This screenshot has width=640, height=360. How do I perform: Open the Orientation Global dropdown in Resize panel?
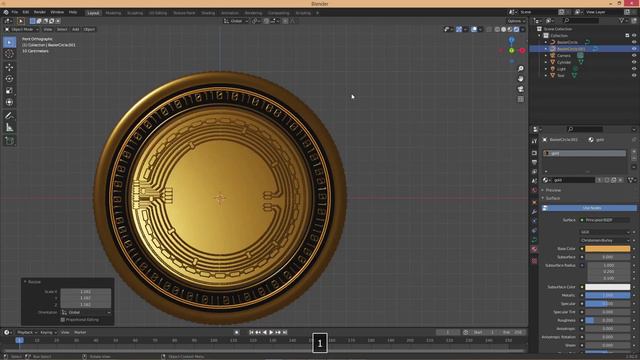point(86,312)
